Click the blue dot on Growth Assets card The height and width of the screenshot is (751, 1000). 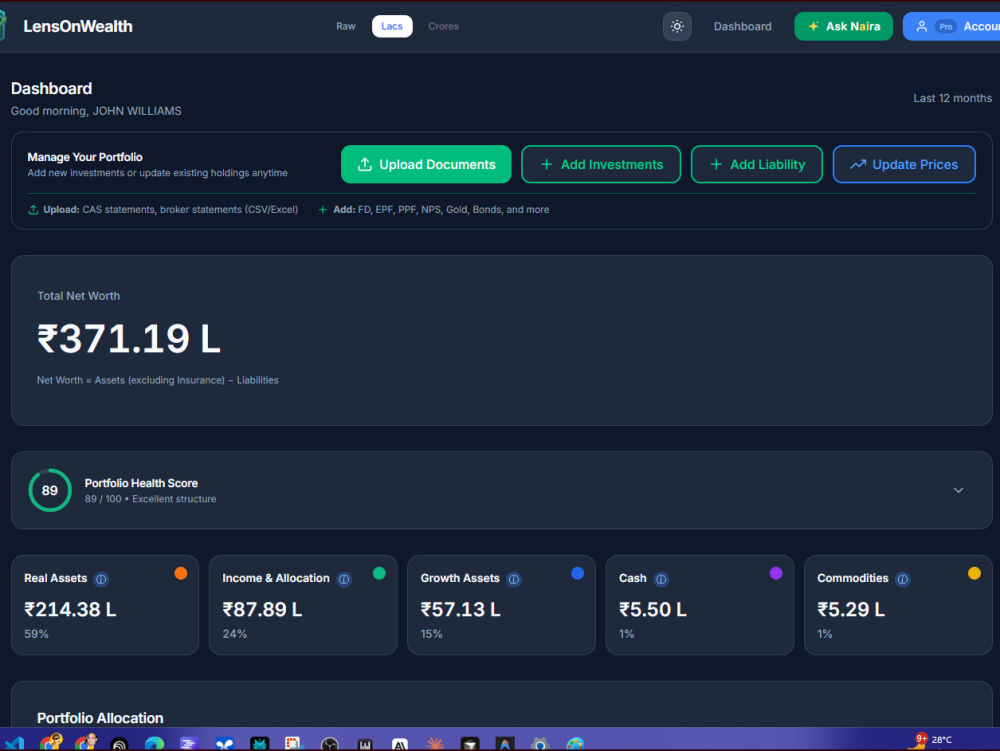(x=577, y=573)
